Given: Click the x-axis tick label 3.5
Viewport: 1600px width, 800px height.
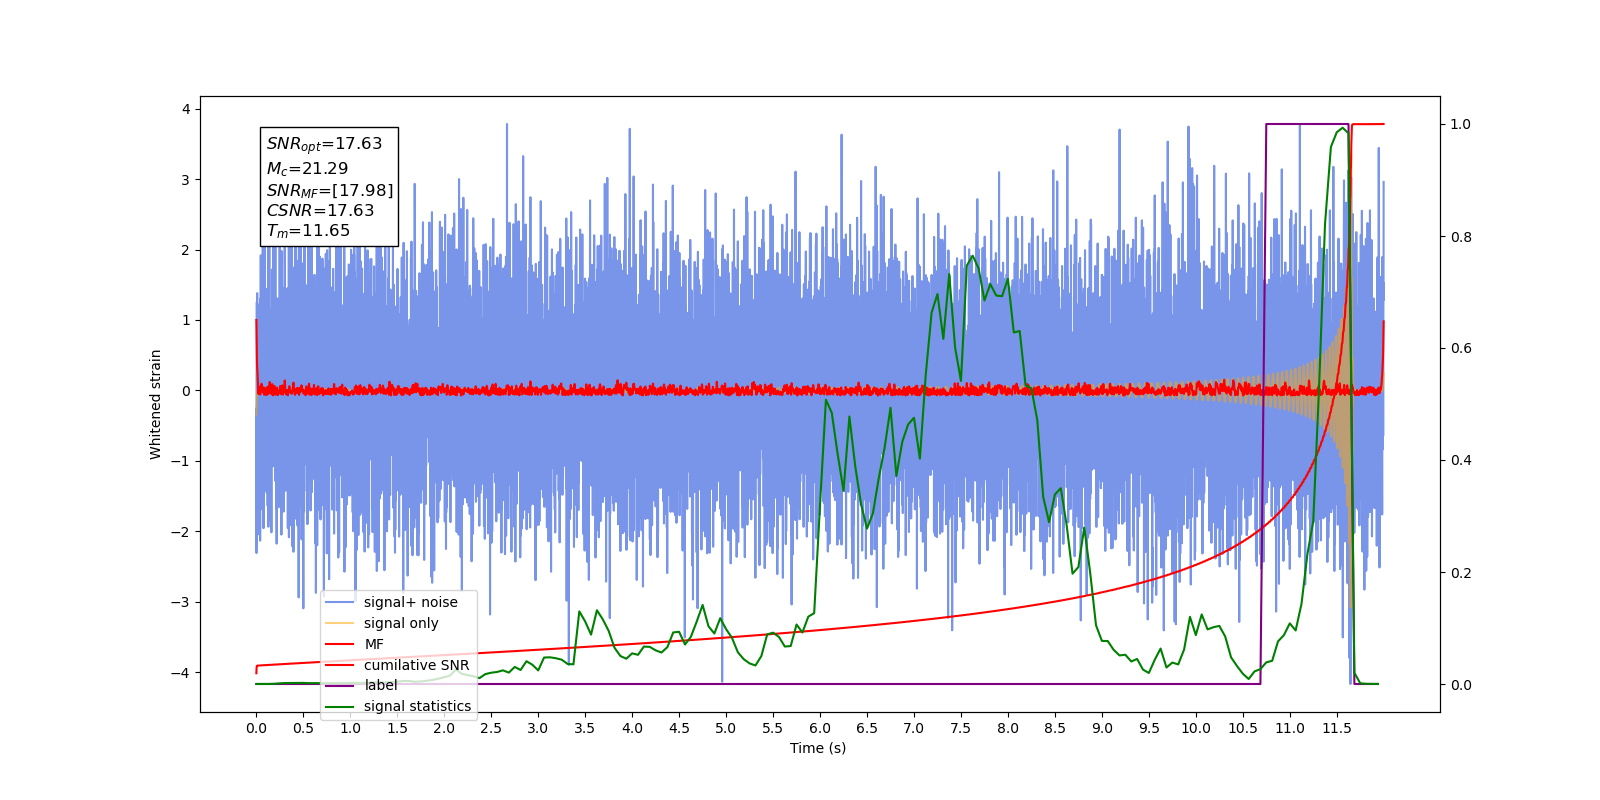Looking at the screenshot, I should [585, 728].
